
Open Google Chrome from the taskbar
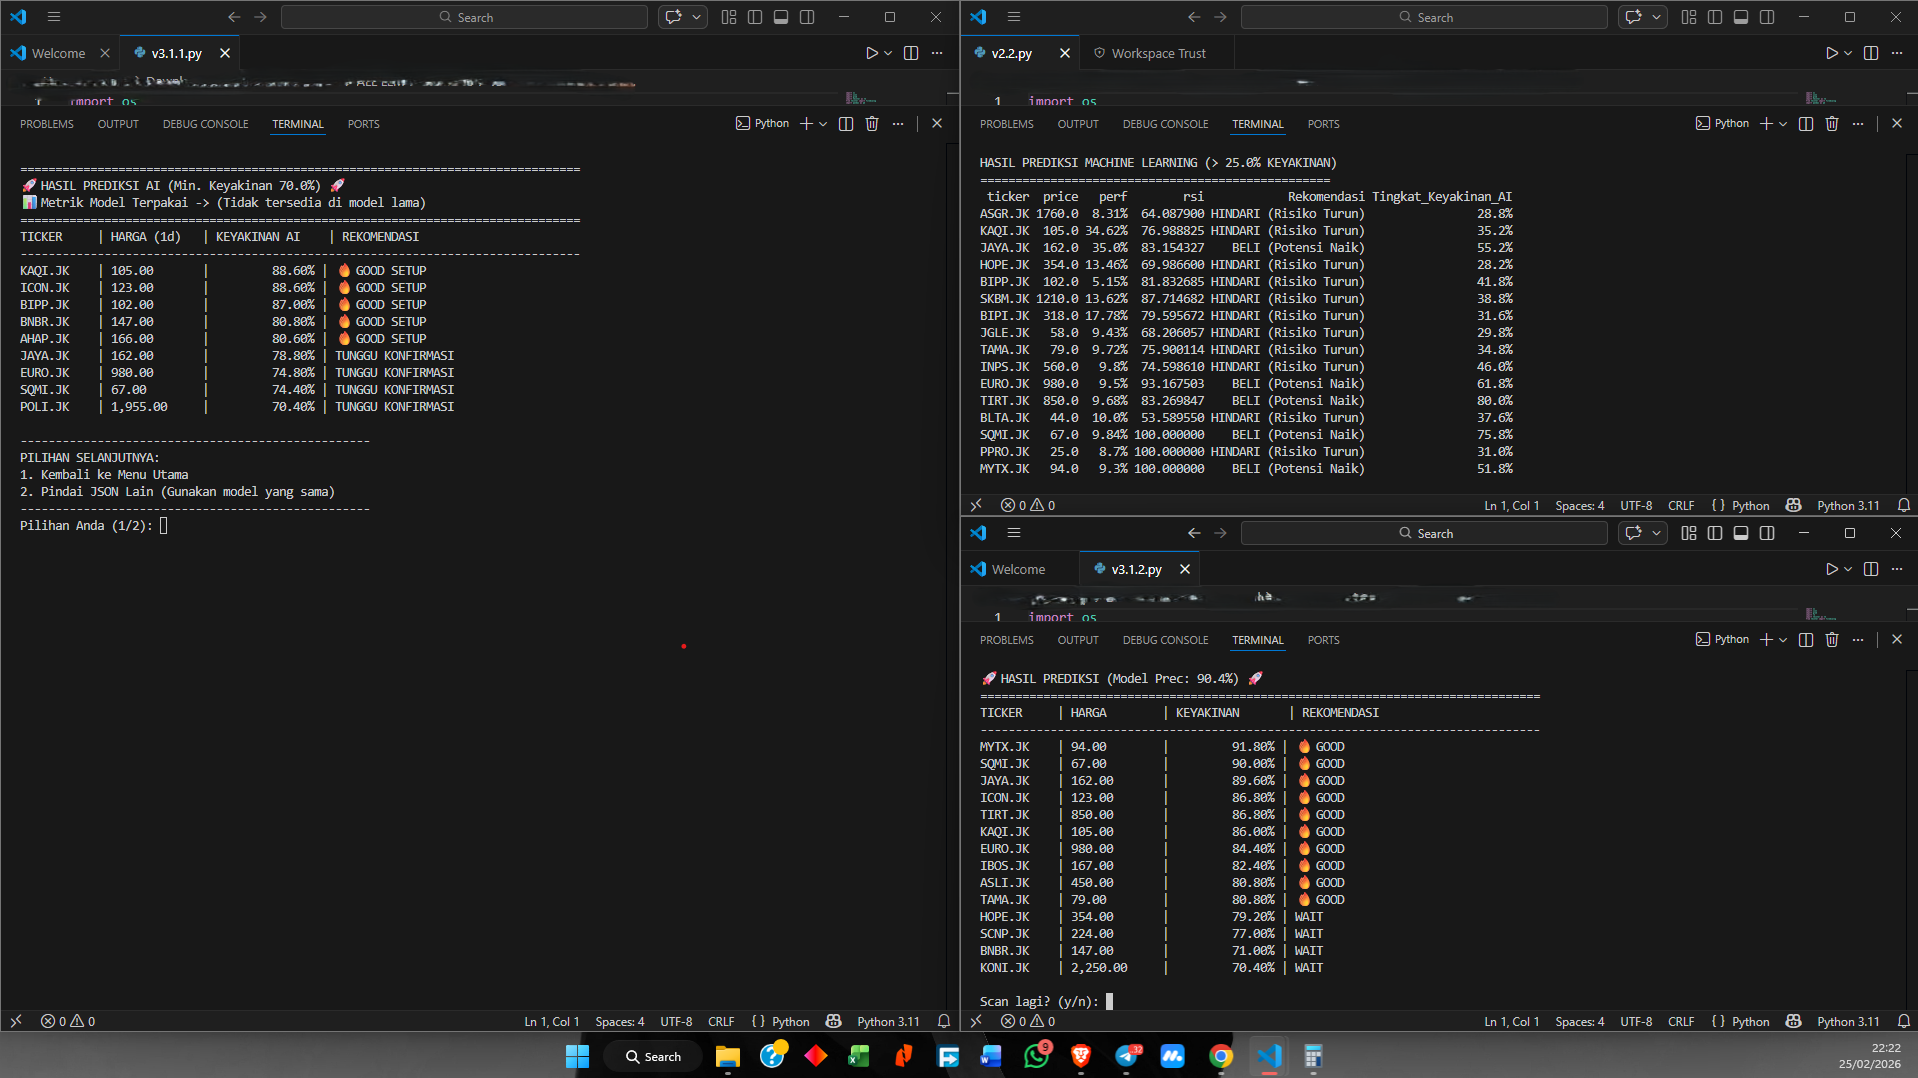1220,1056
